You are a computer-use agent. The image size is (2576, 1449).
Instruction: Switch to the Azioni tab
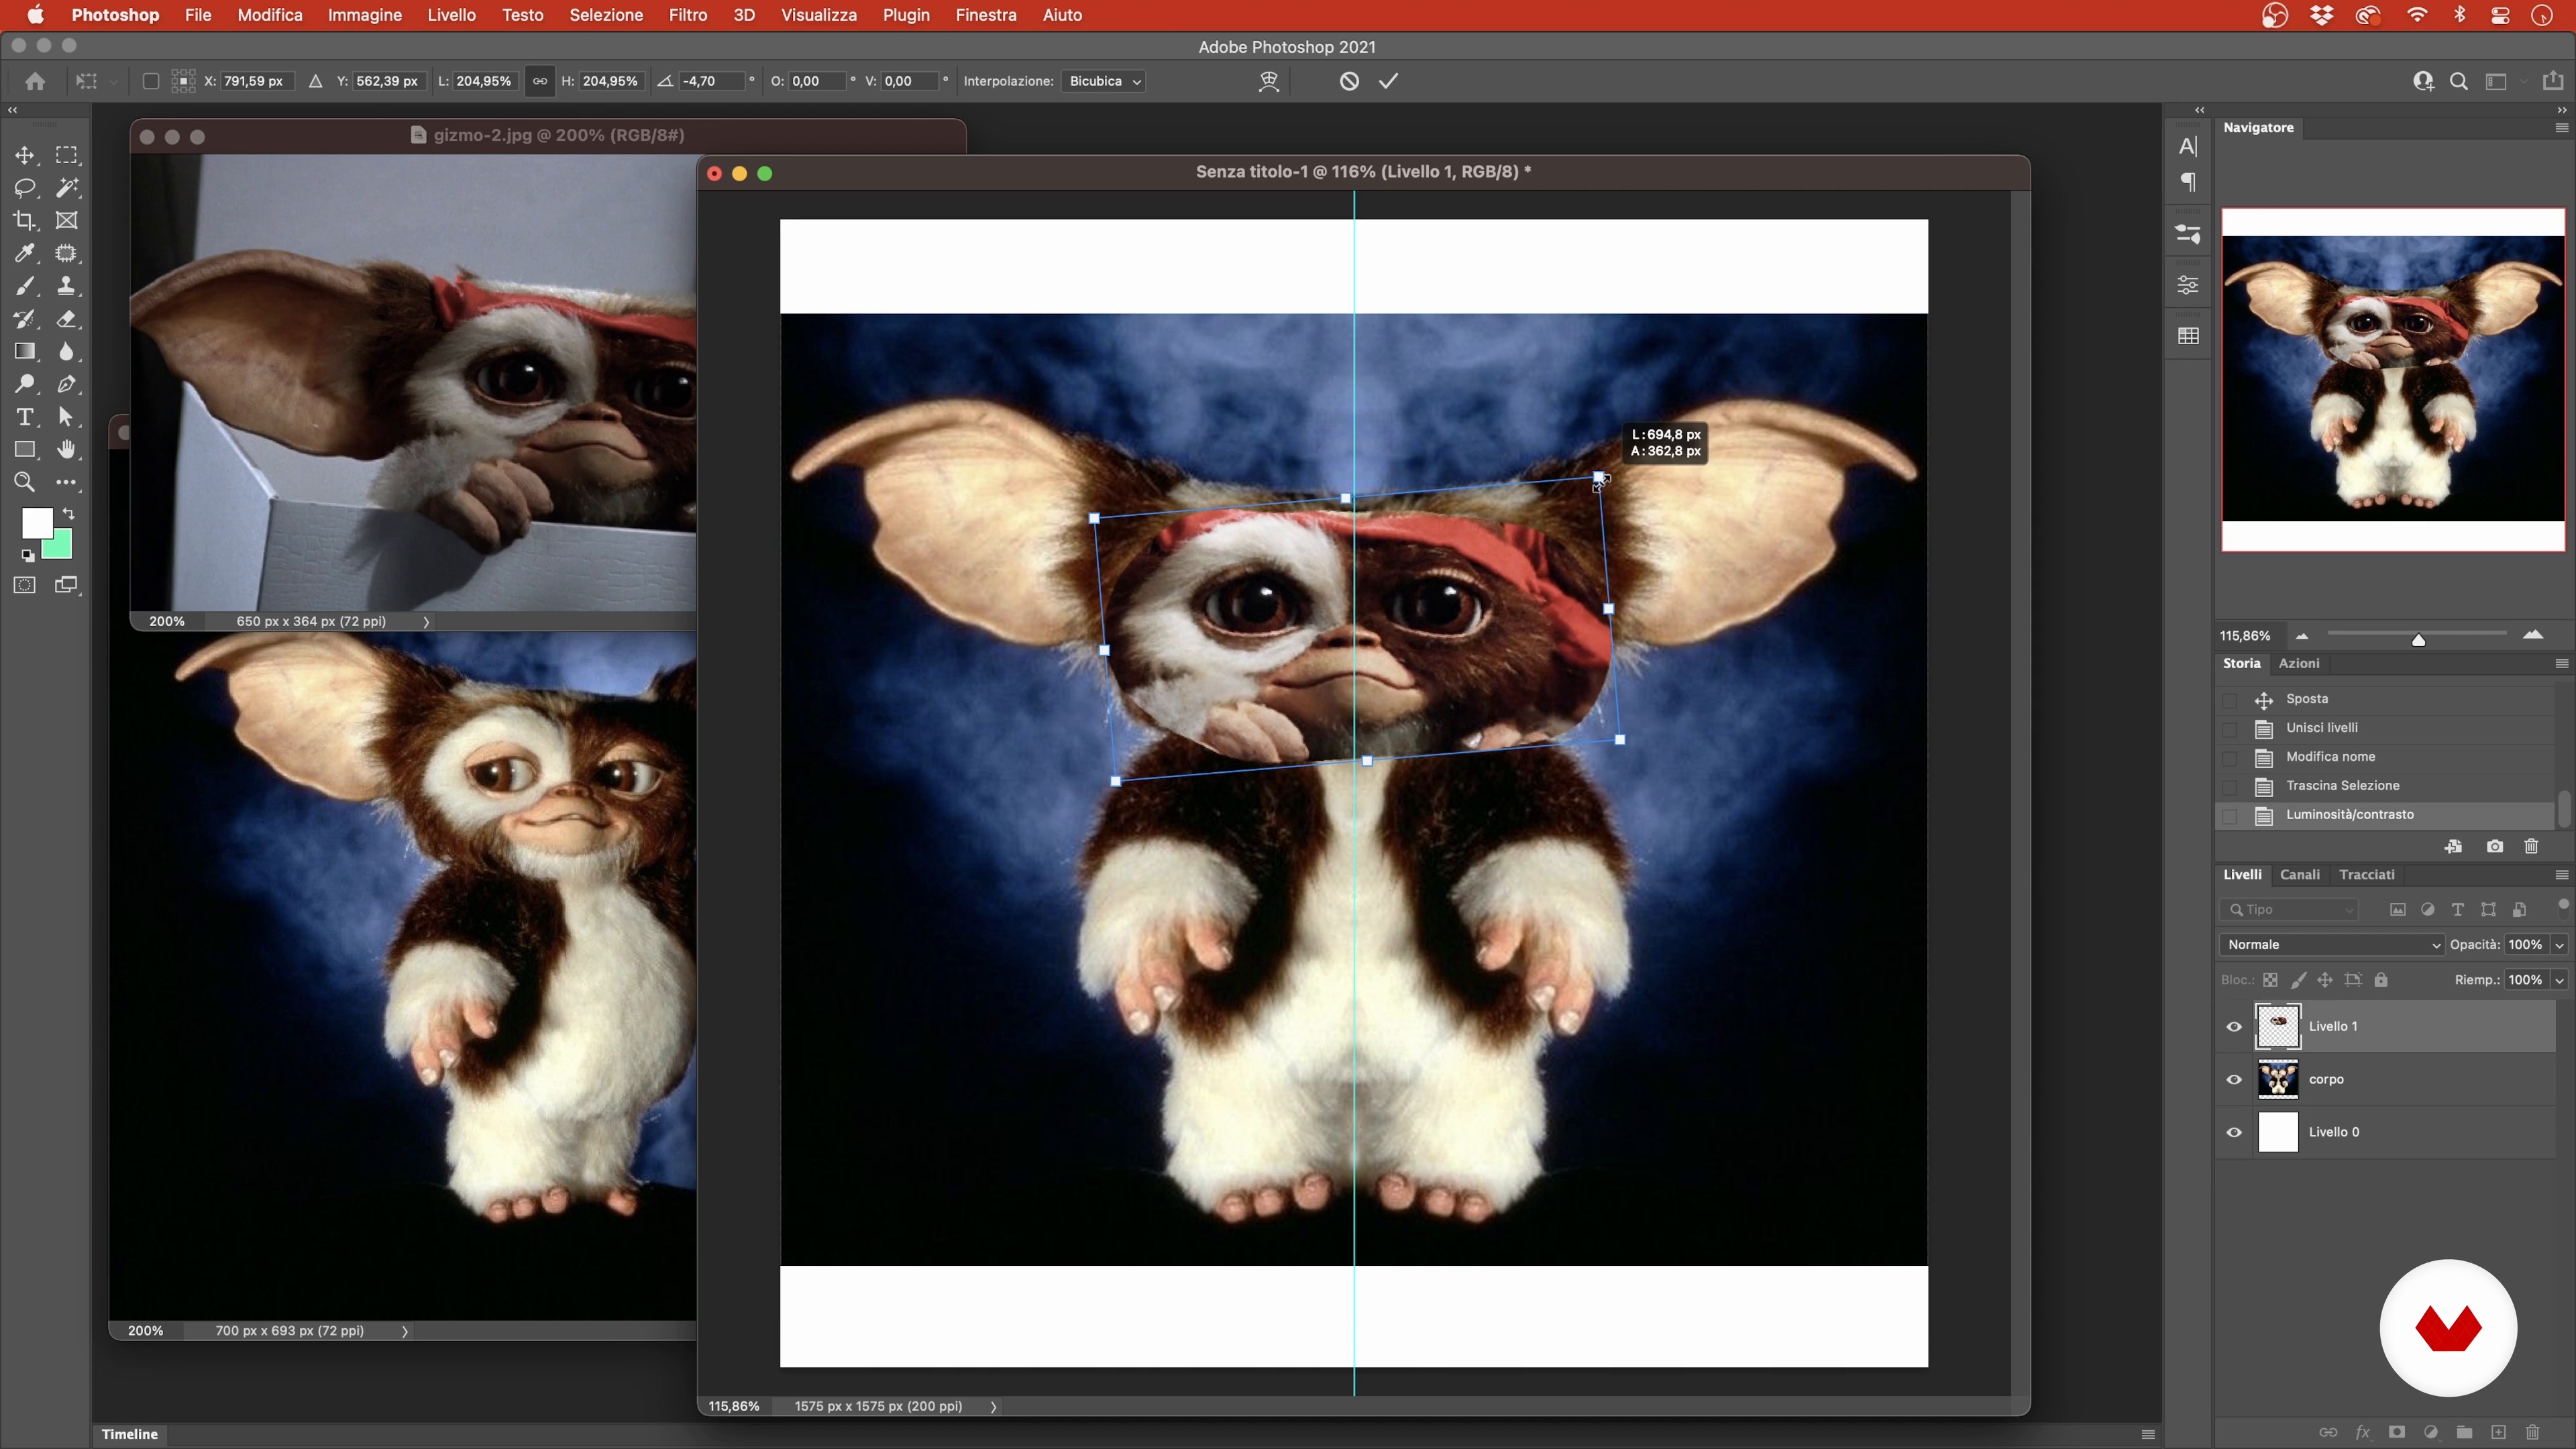tap(2298, 663)
